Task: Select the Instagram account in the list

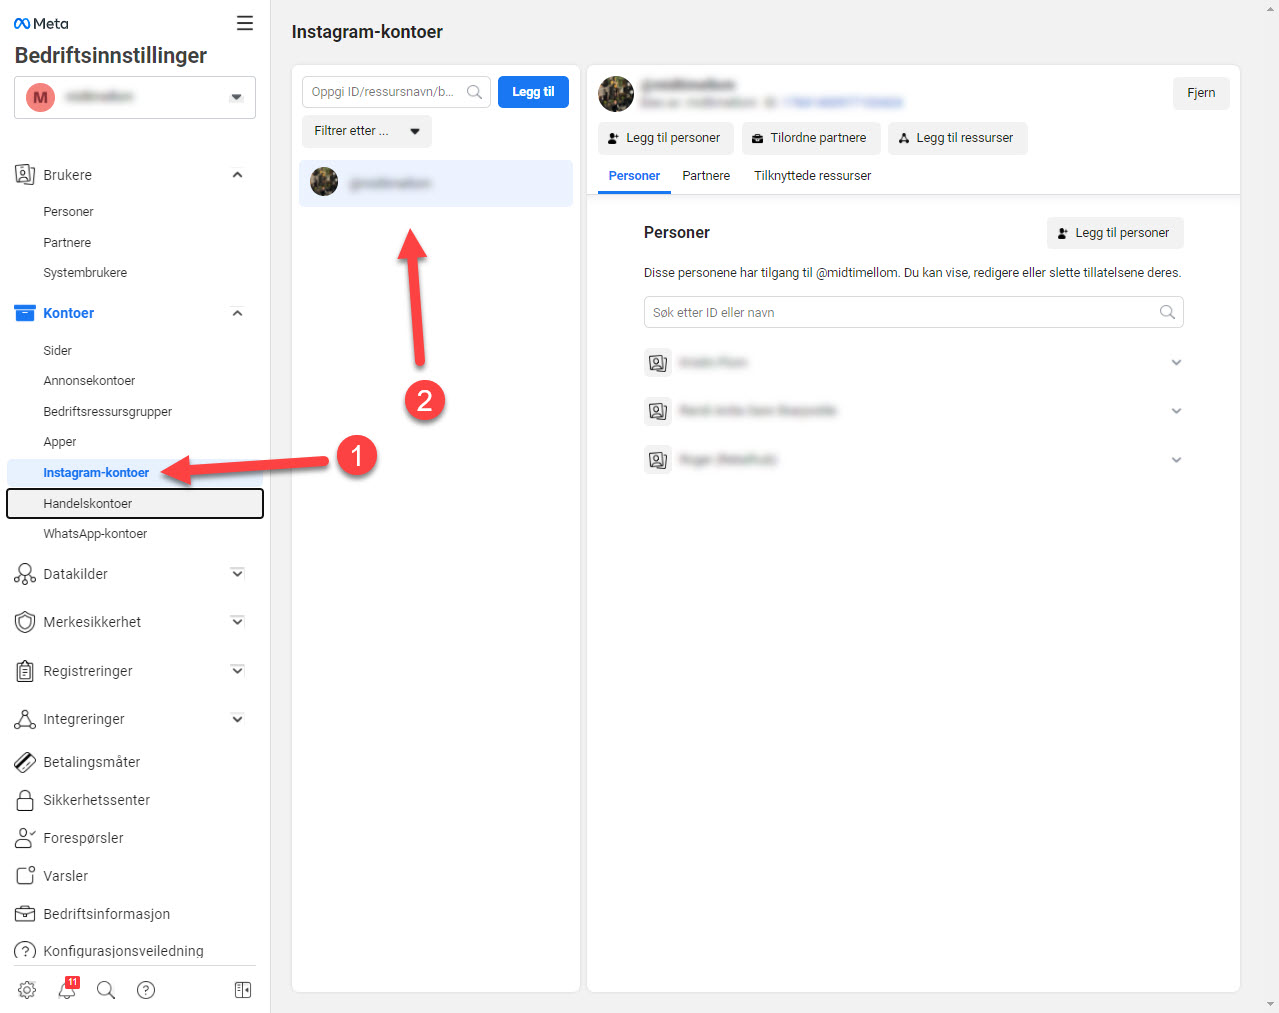Action: click(x=436, y=183)
